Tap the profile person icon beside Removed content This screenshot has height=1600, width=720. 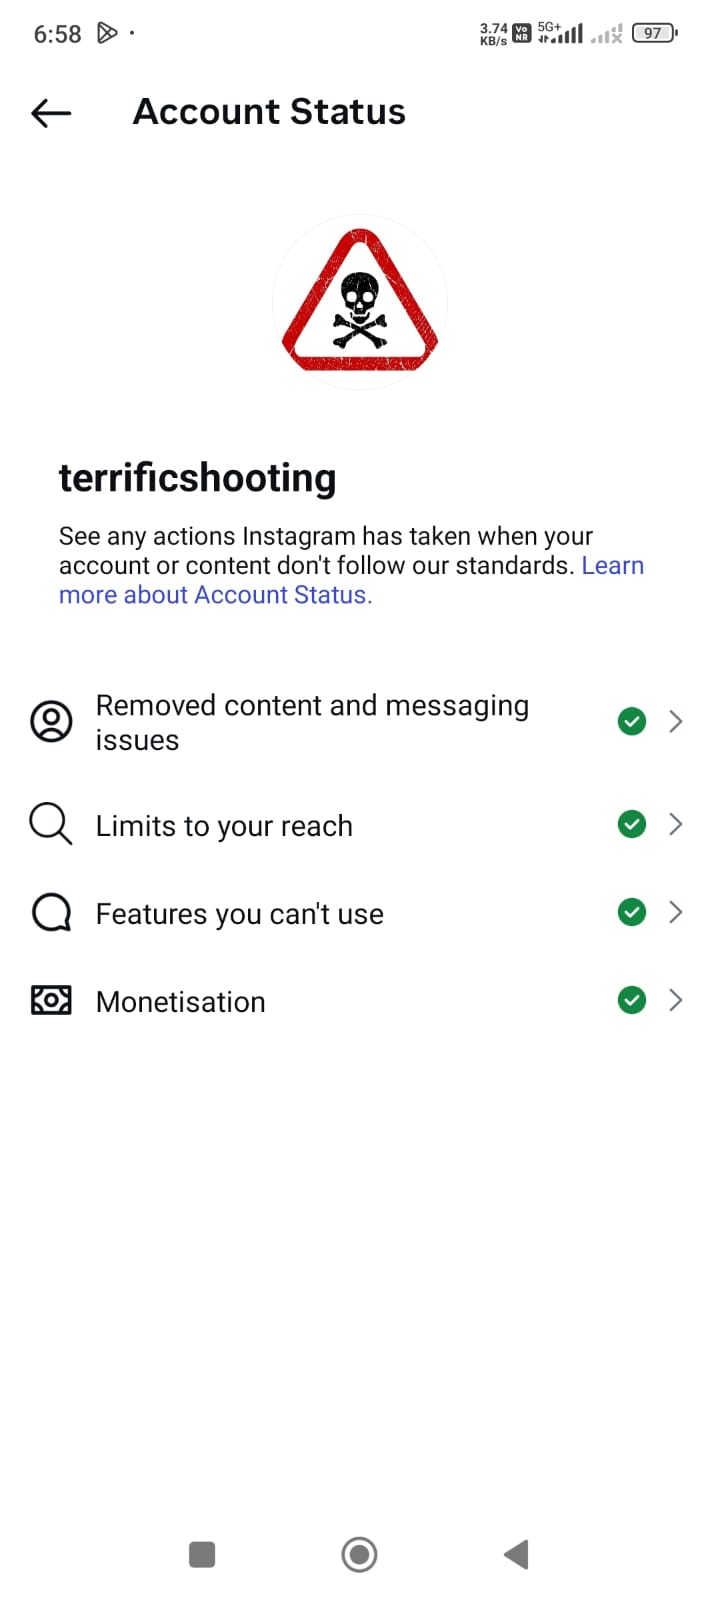(51, 721)
